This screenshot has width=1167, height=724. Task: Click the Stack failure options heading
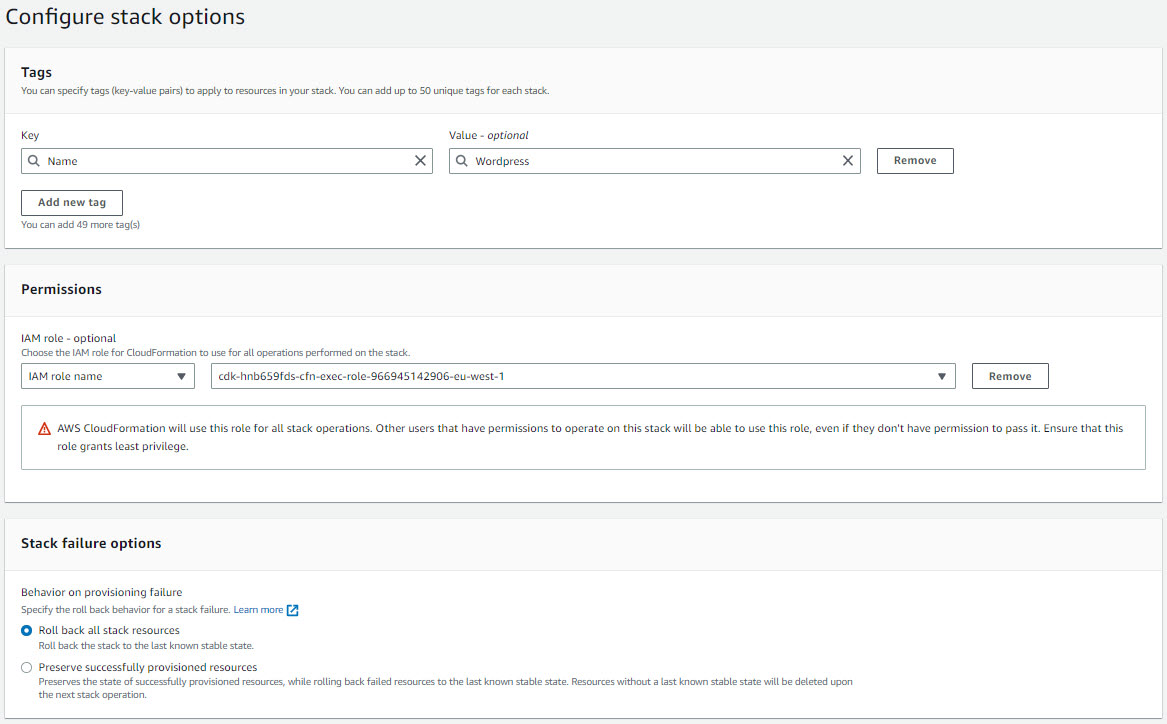click(x=91, y=543)
